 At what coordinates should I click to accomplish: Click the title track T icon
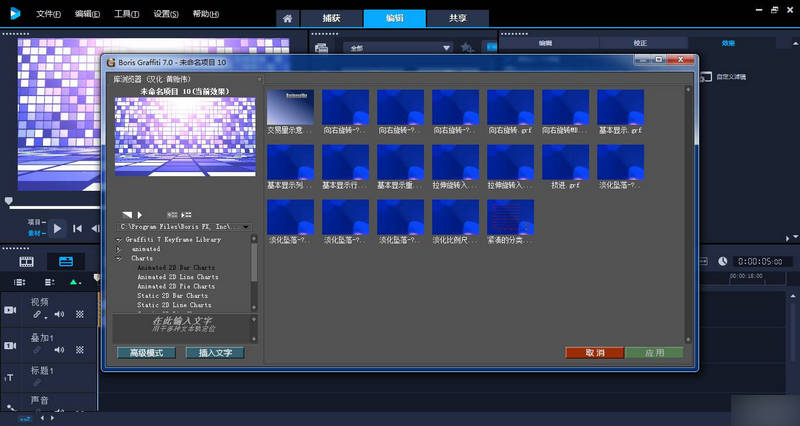(10, 377)
